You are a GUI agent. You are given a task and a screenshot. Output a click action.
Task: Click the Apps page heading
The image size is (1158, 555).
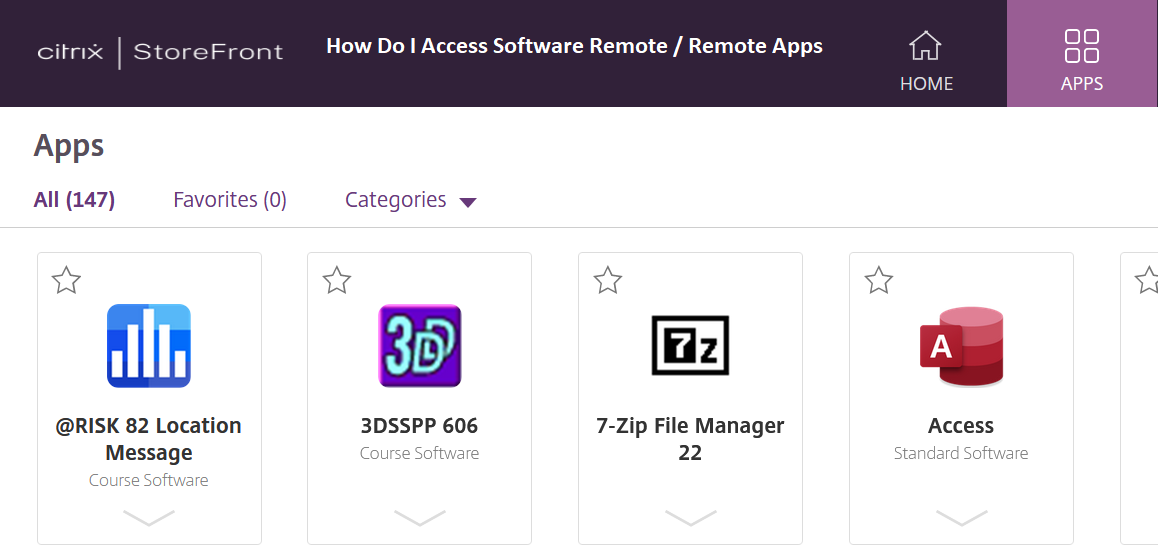(69, 146)
